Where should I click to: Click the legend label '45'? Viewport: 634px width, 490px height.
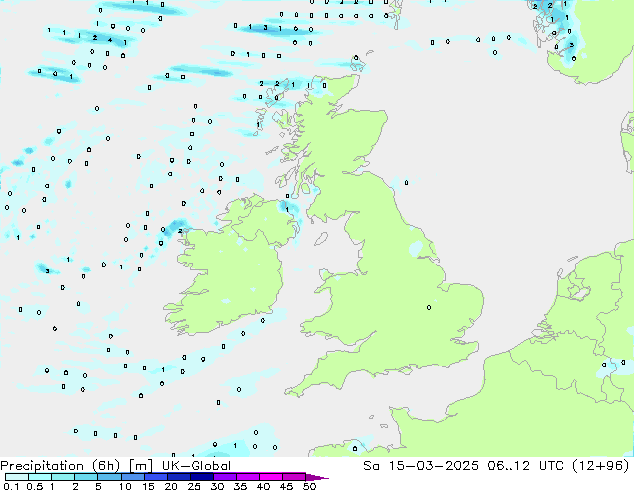[x=286, y=486]
